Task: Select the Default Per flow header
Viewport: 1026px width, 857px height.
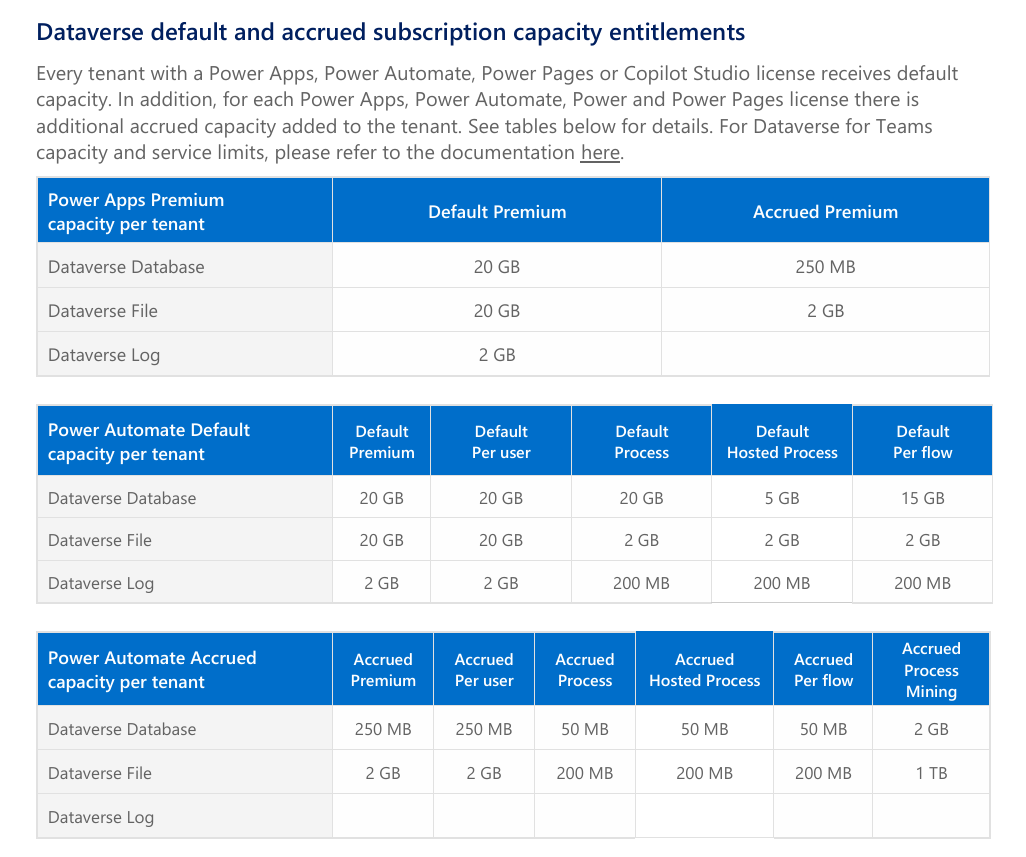Action: (x=923, y=441)
